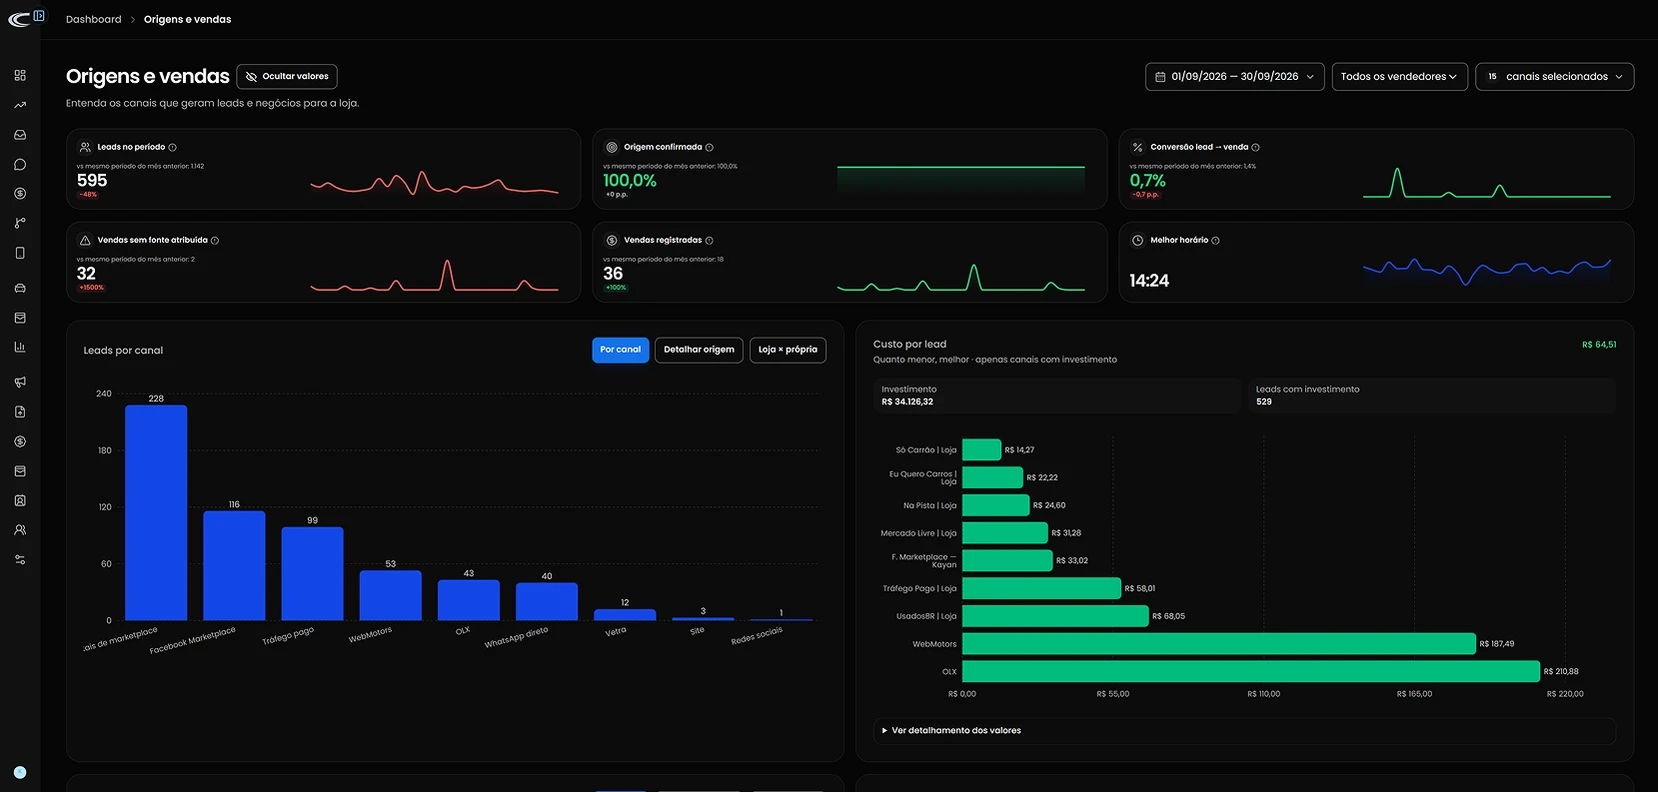Open the users group sidebar icon
Image resolution: width=1658 pixels, height=792 pixels.
(x=20, y=530)
